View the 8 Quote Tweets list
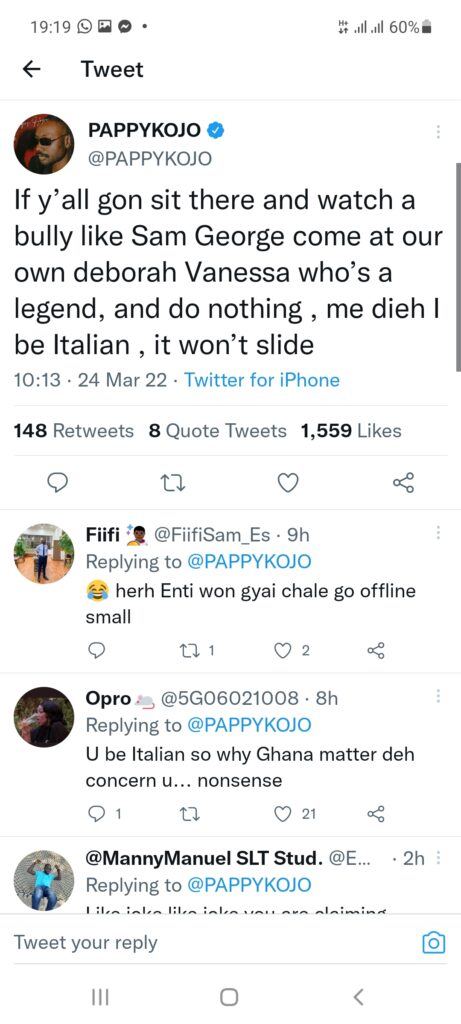461x1024 pixels. click(x=217, y=431)
